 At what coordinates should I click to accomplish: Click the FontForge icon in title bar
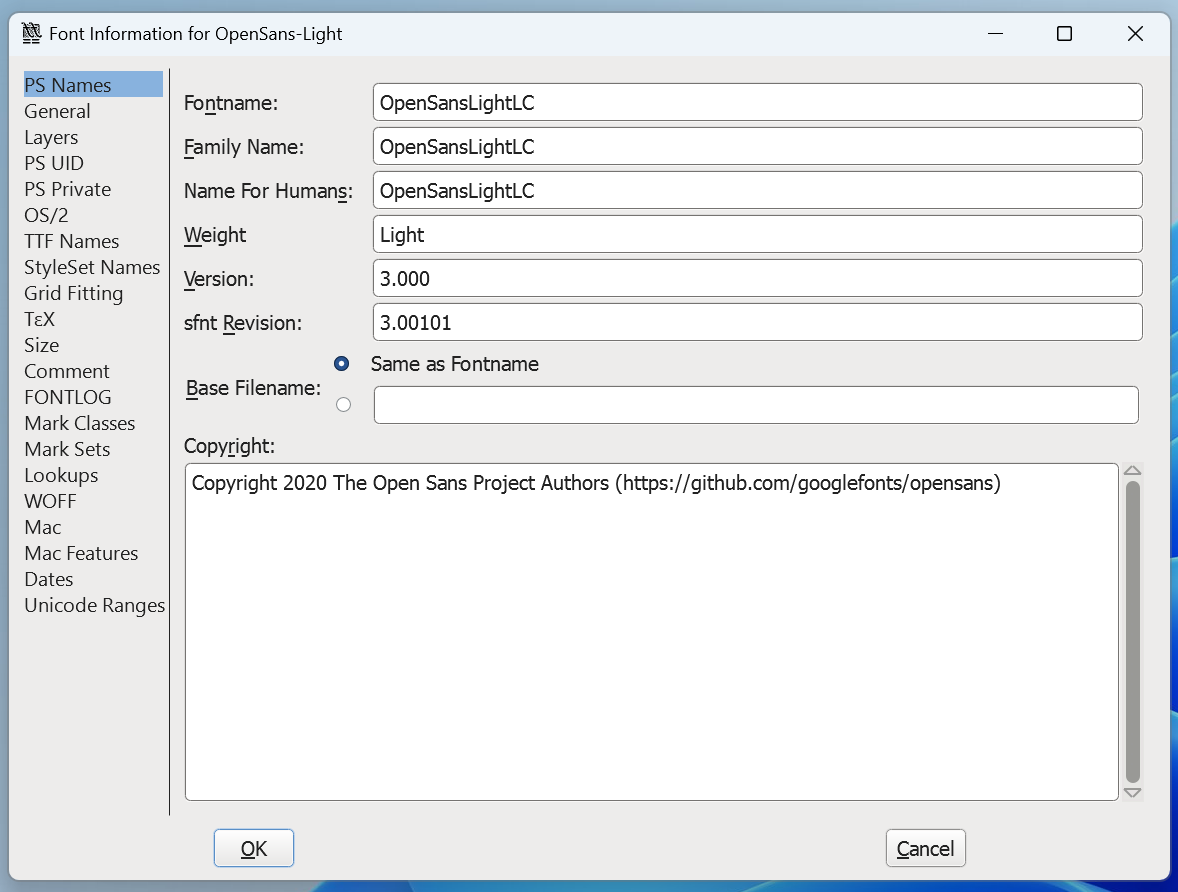(x=31, y=34)
